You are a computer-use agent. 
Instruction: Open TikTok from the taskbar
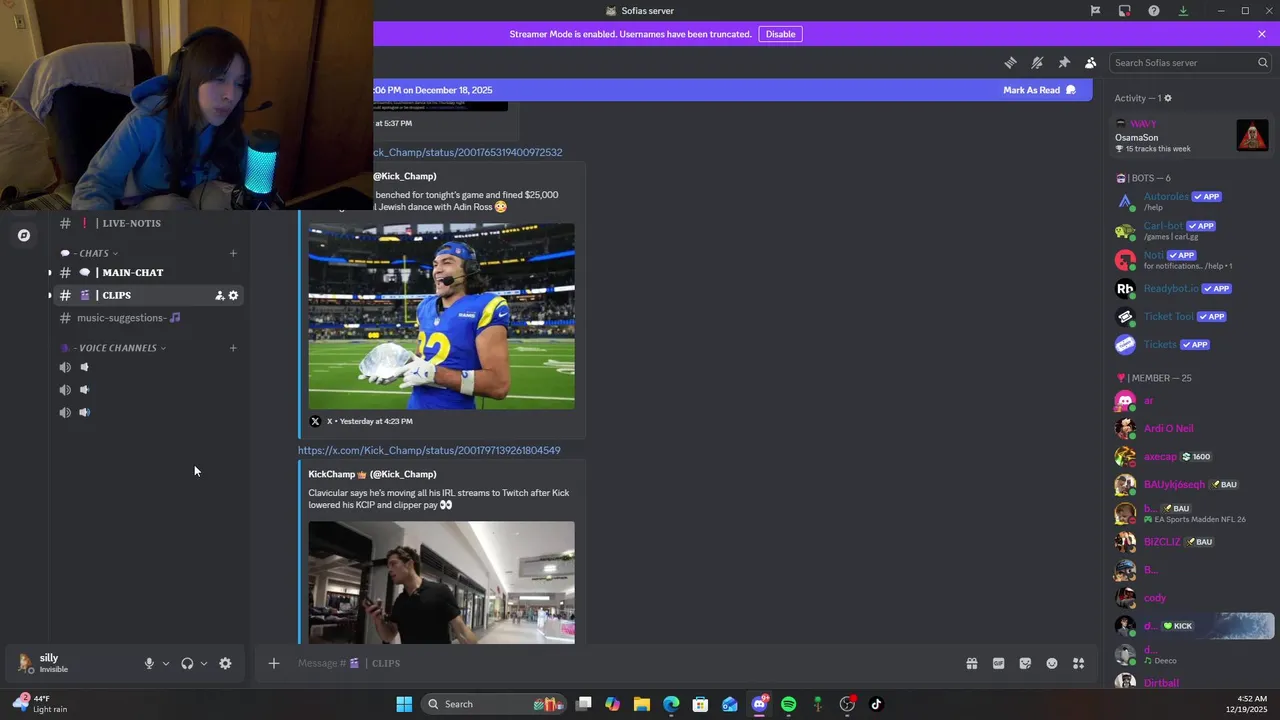[x=876, y=704]
